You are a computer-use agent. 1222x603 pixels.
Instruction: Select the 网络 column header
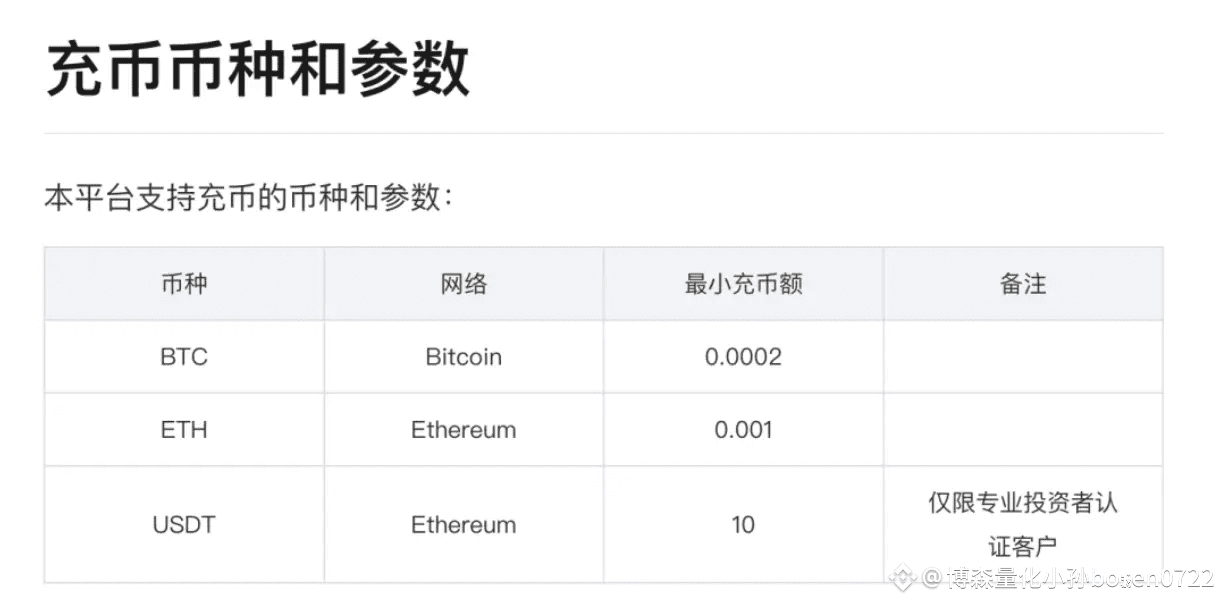tap(464, 284)
